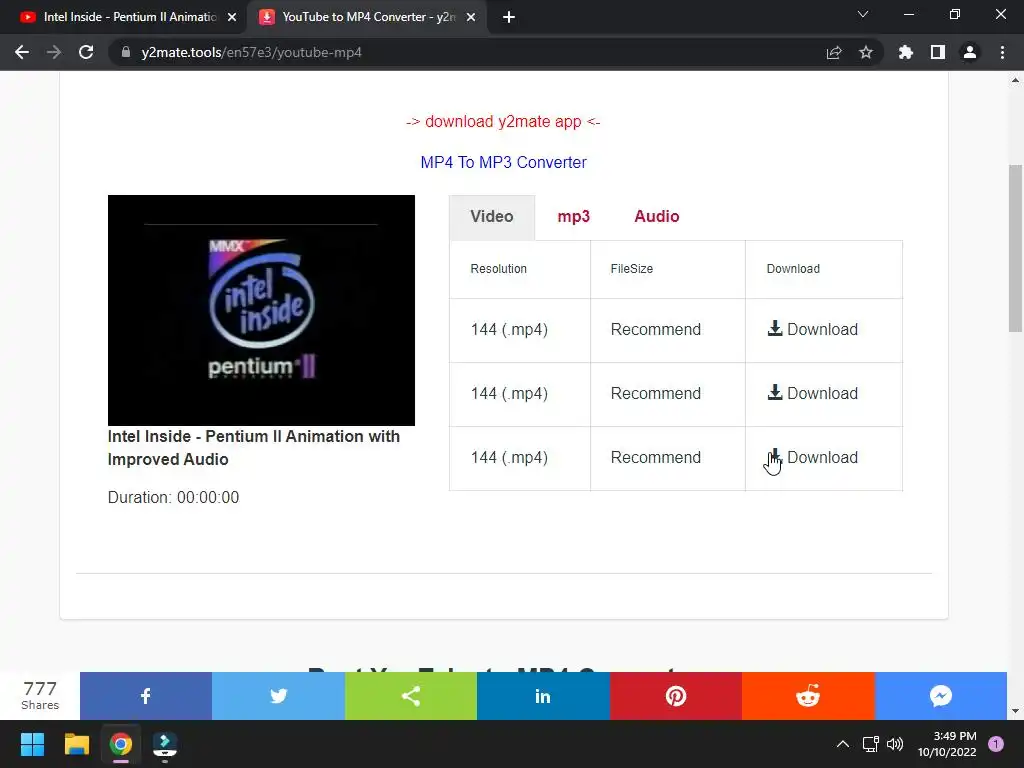Click the Resolution column header
1024x768 pixels.
click(x=498, y=269)
